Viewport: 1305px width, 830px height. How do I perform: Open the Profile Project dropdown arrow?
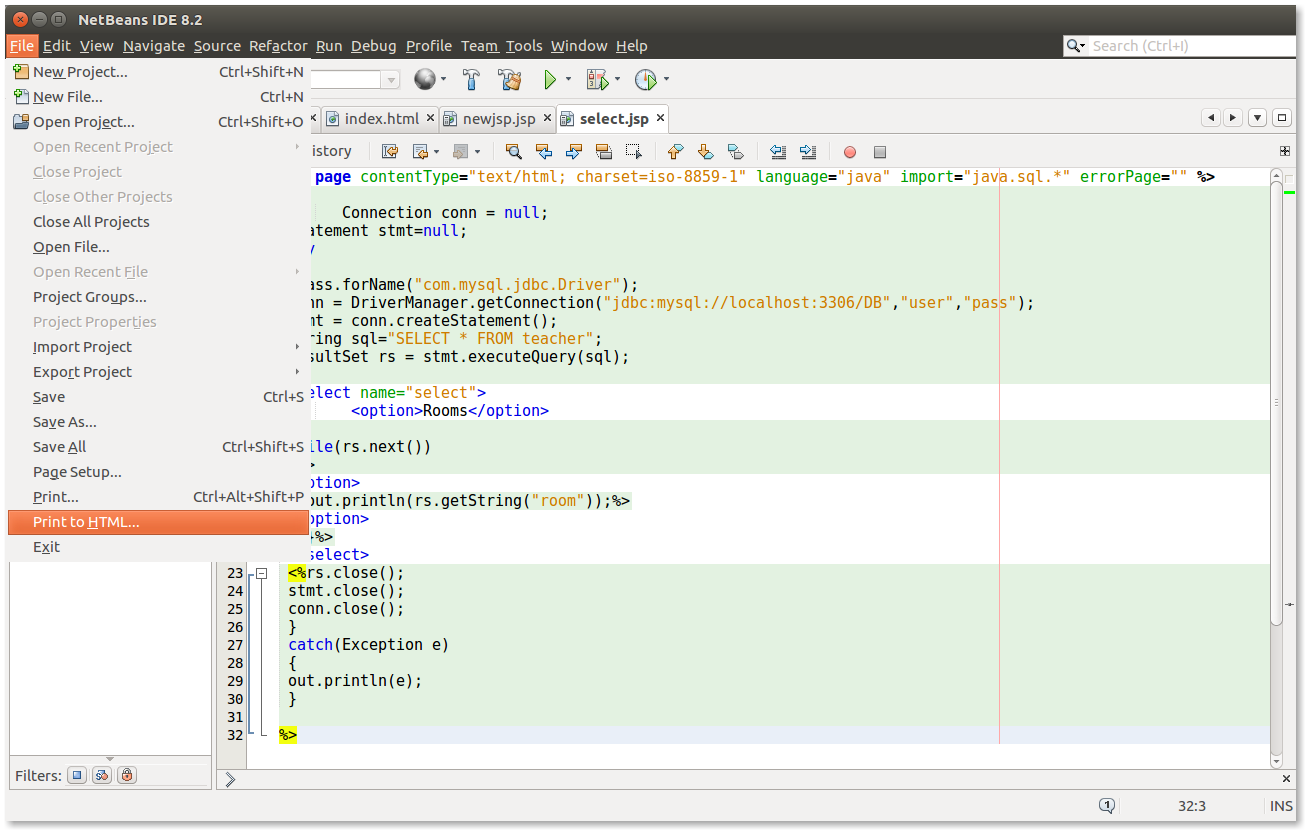[666, 79]
